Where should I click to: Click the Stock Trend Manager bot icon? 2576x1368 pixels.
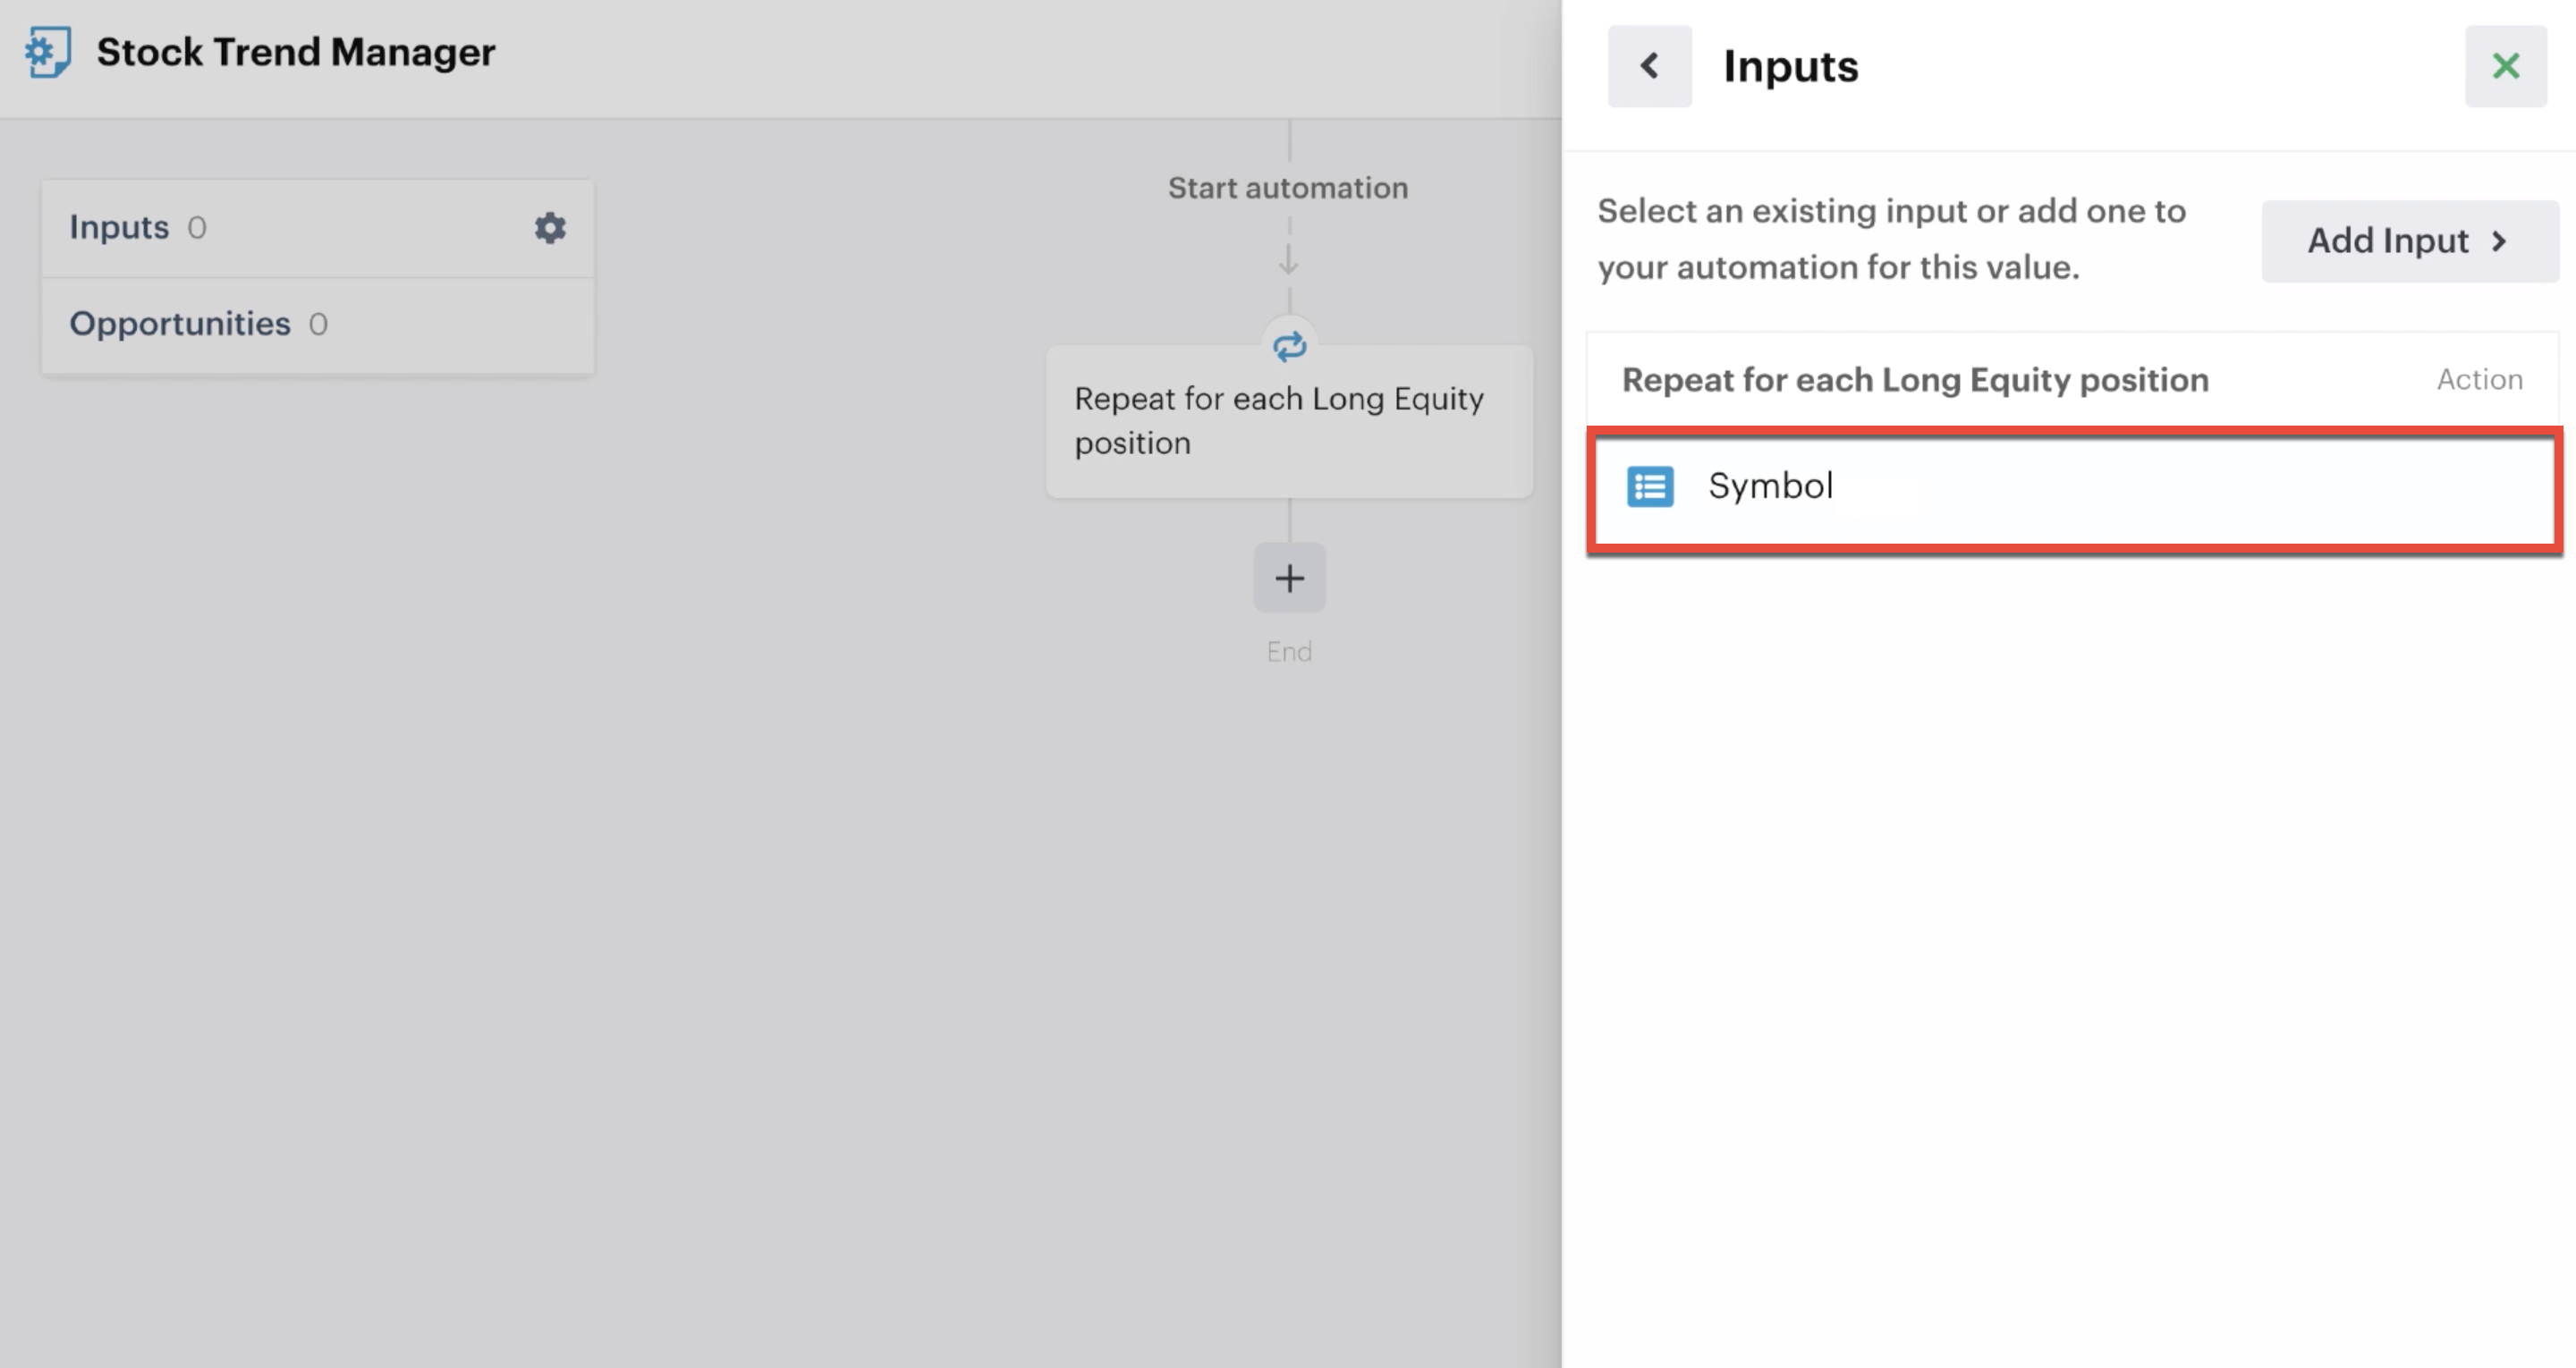(x=48, y=51)
